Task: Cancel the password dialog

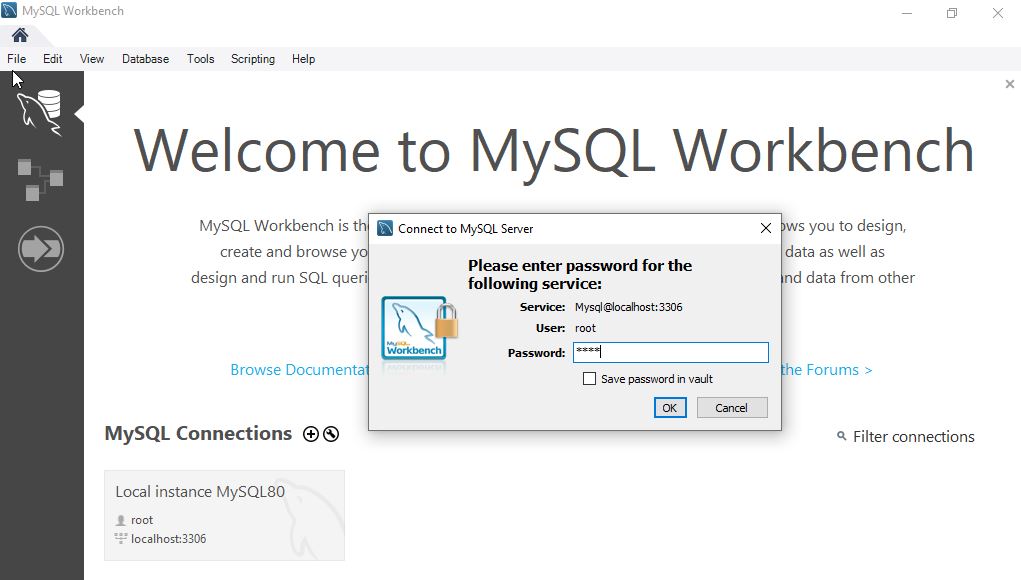Action: point(731,407)
